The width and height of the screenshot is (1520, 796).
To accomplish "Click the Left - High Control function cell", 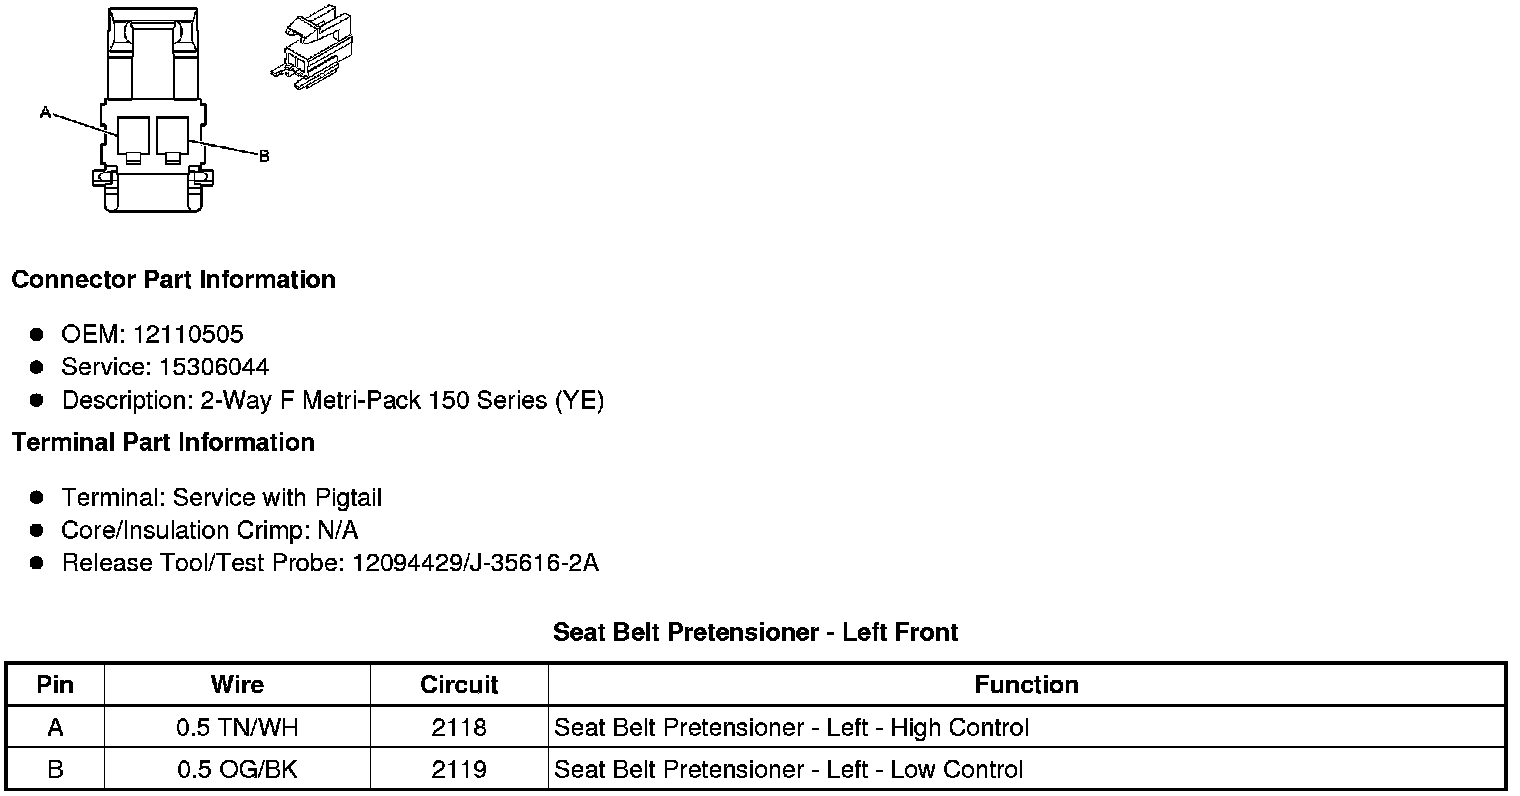I will coord(791,728).
